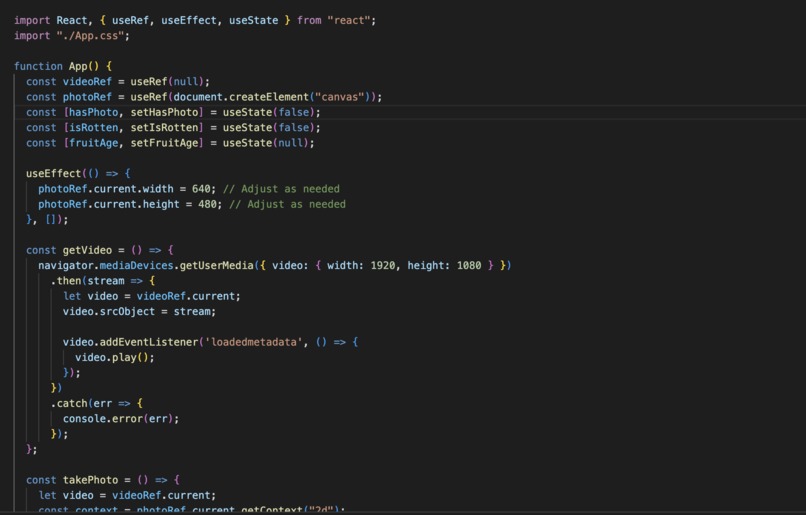This screenshot has height=515, width=806.
Task: Click the 'setIsRotten' setter name
Action: (x=164, y=128)
